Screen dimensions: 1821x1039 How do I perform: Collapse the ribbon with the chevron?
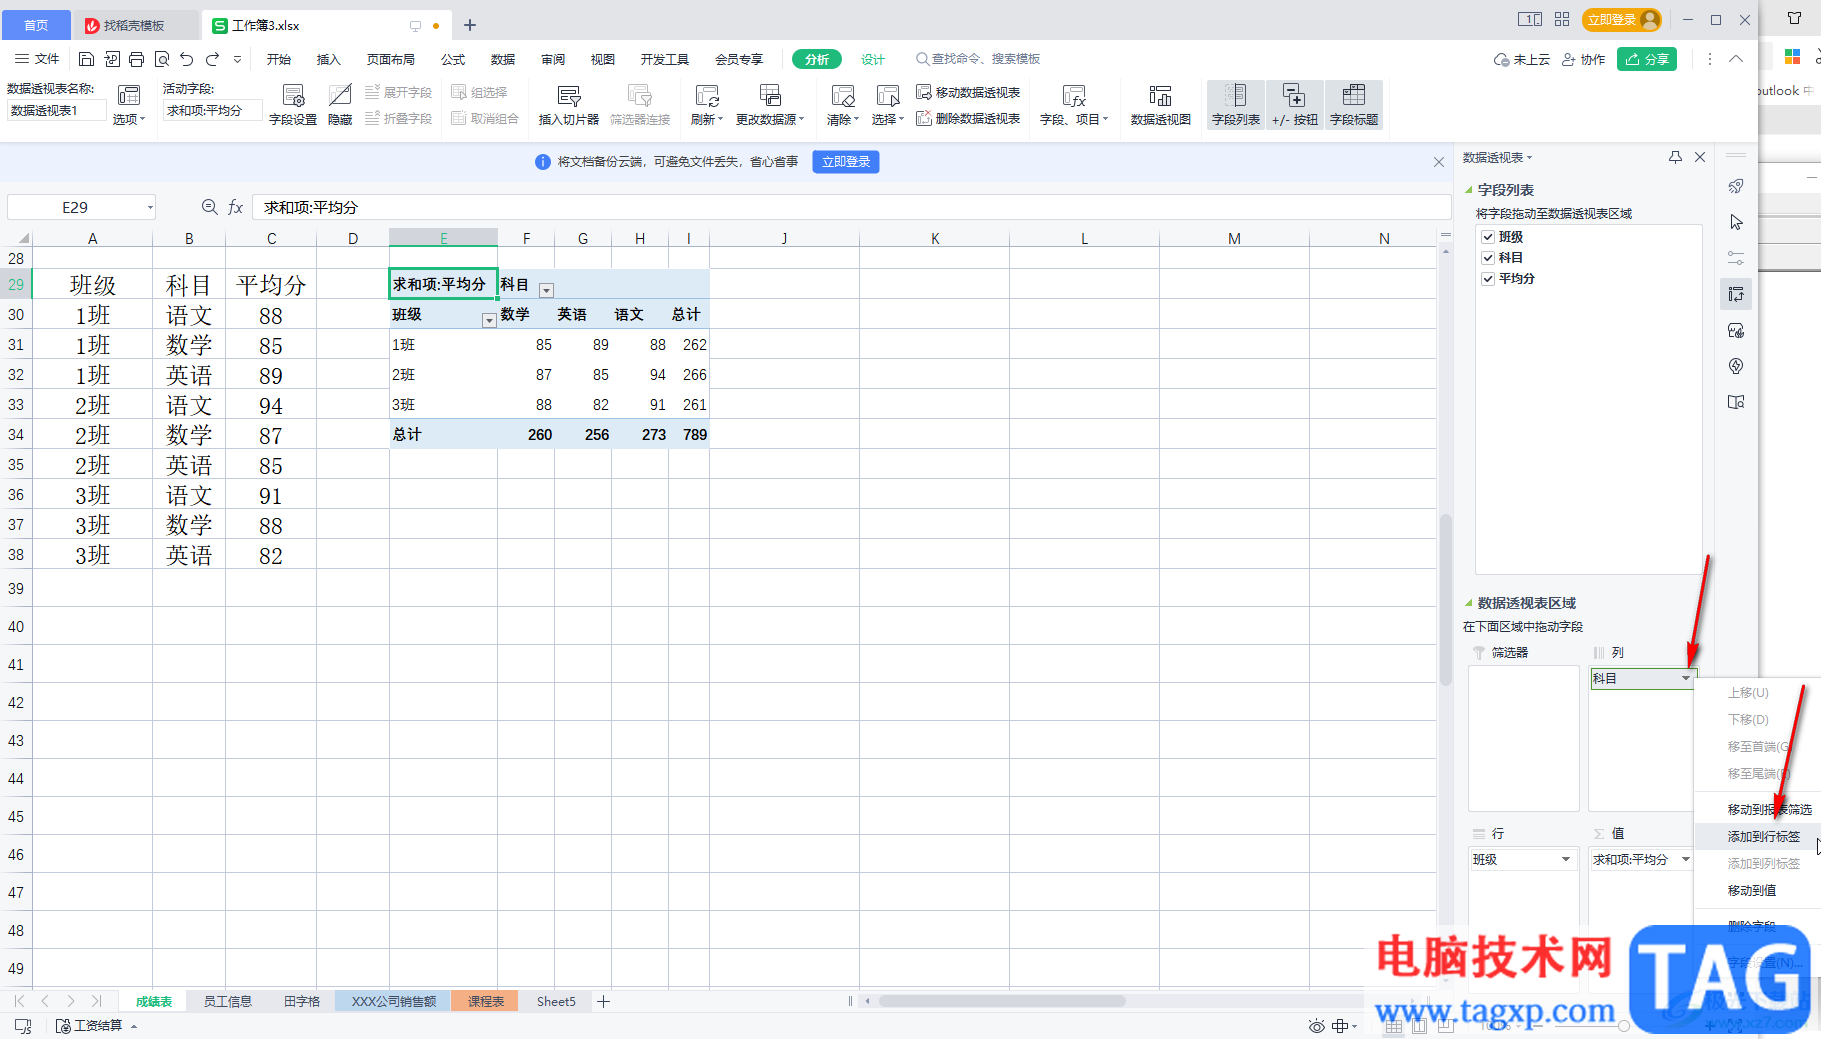tap(1736, 59)
